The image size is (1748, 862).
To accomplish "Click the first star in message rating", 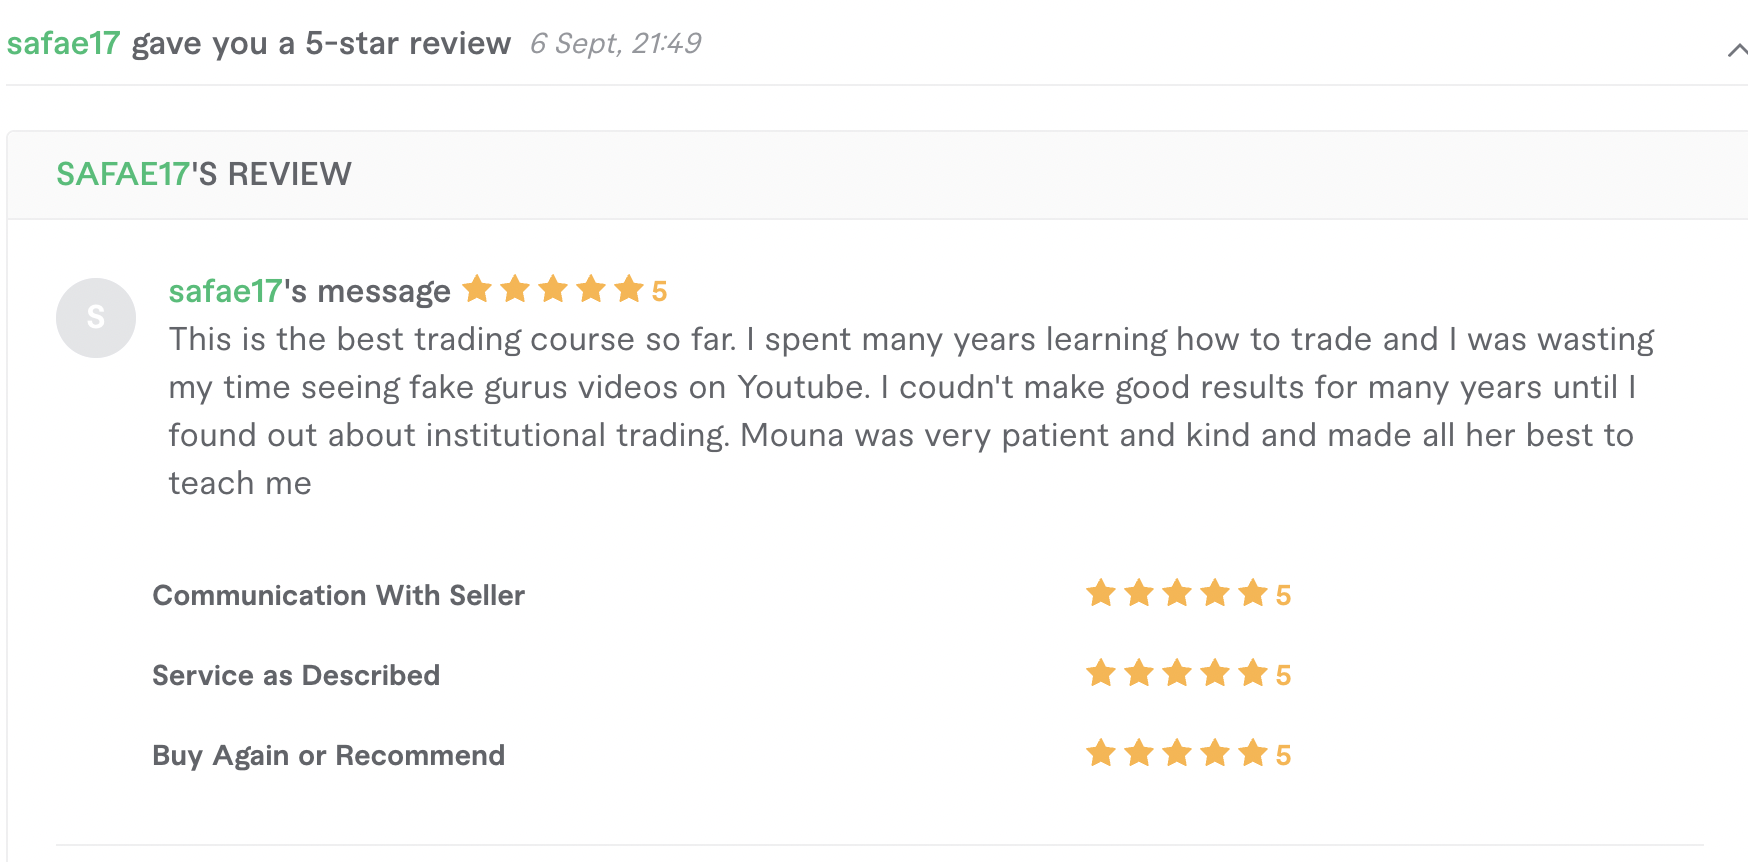I will point(478,289).
